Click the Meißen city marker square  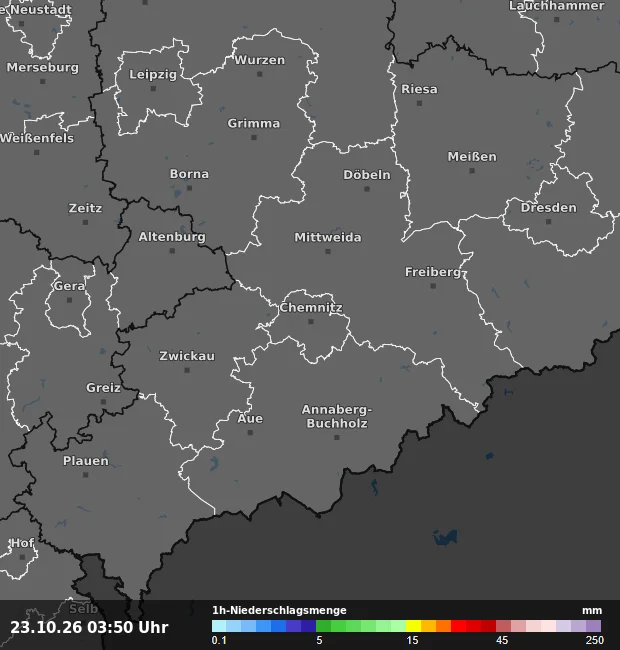click(x=472, y=171)
